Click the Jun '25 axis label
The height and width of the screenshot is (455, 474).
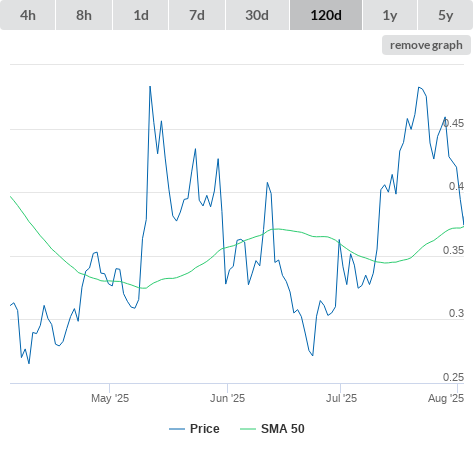click(x=227, y=398)
